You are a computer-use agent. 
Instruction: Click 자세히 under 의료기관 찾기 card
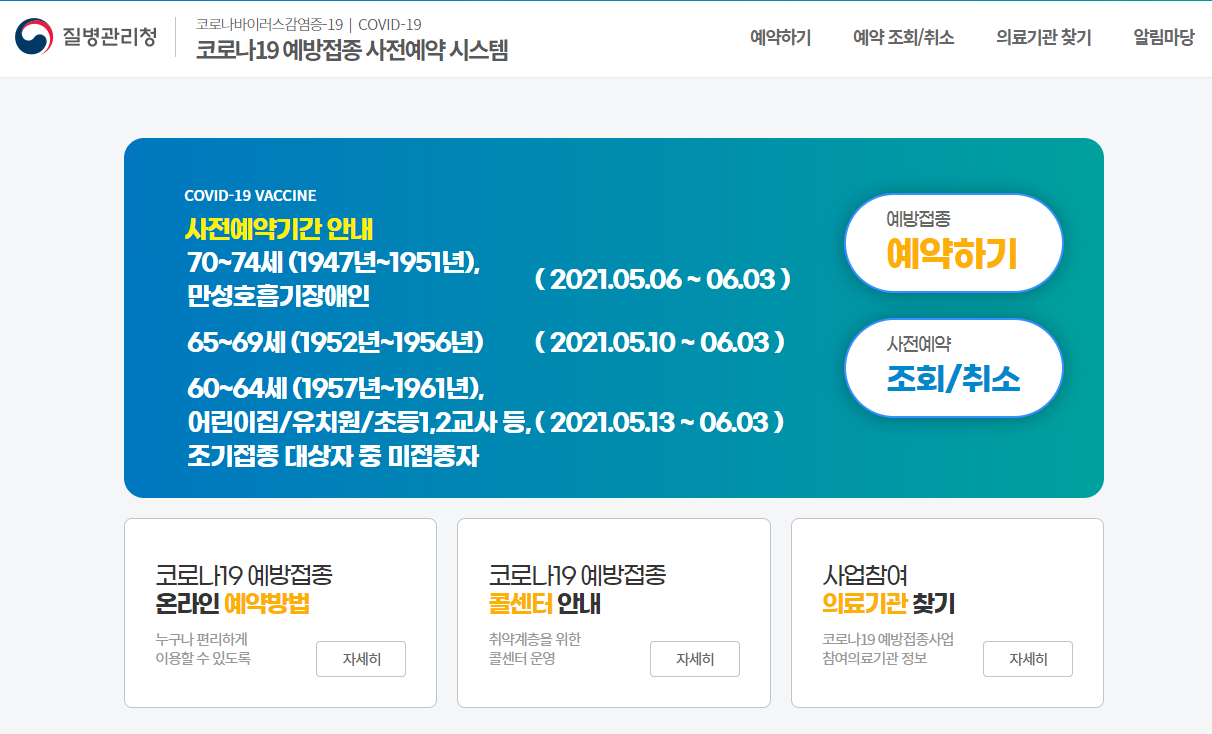coord(1028,659)
